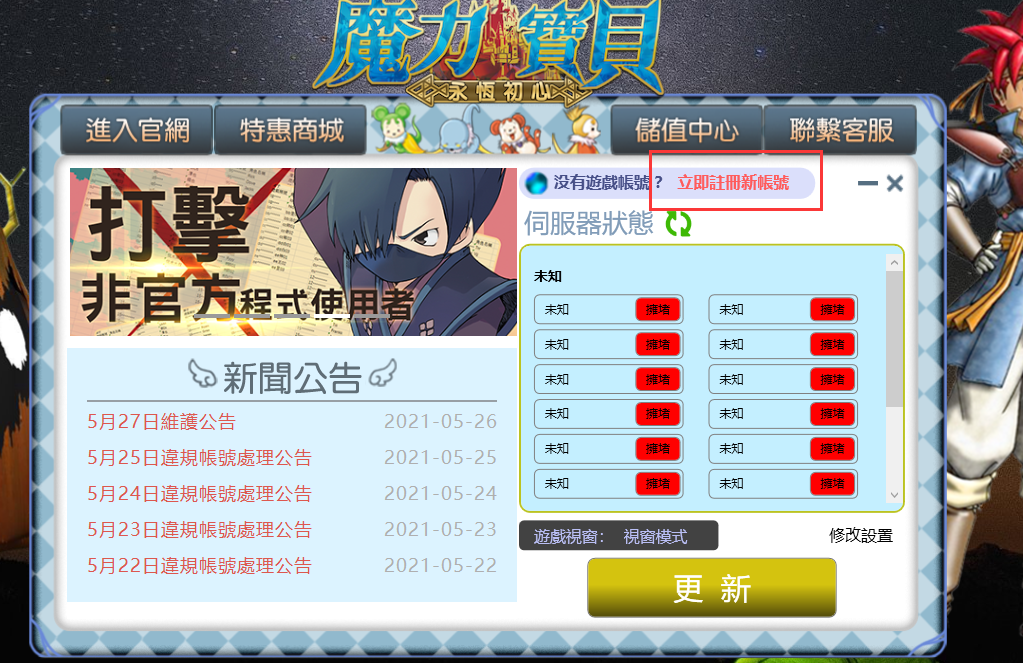Minimize the launcher with the dash icon
This screenshot has width=1023, height=663.
click(x=868, y=183)
